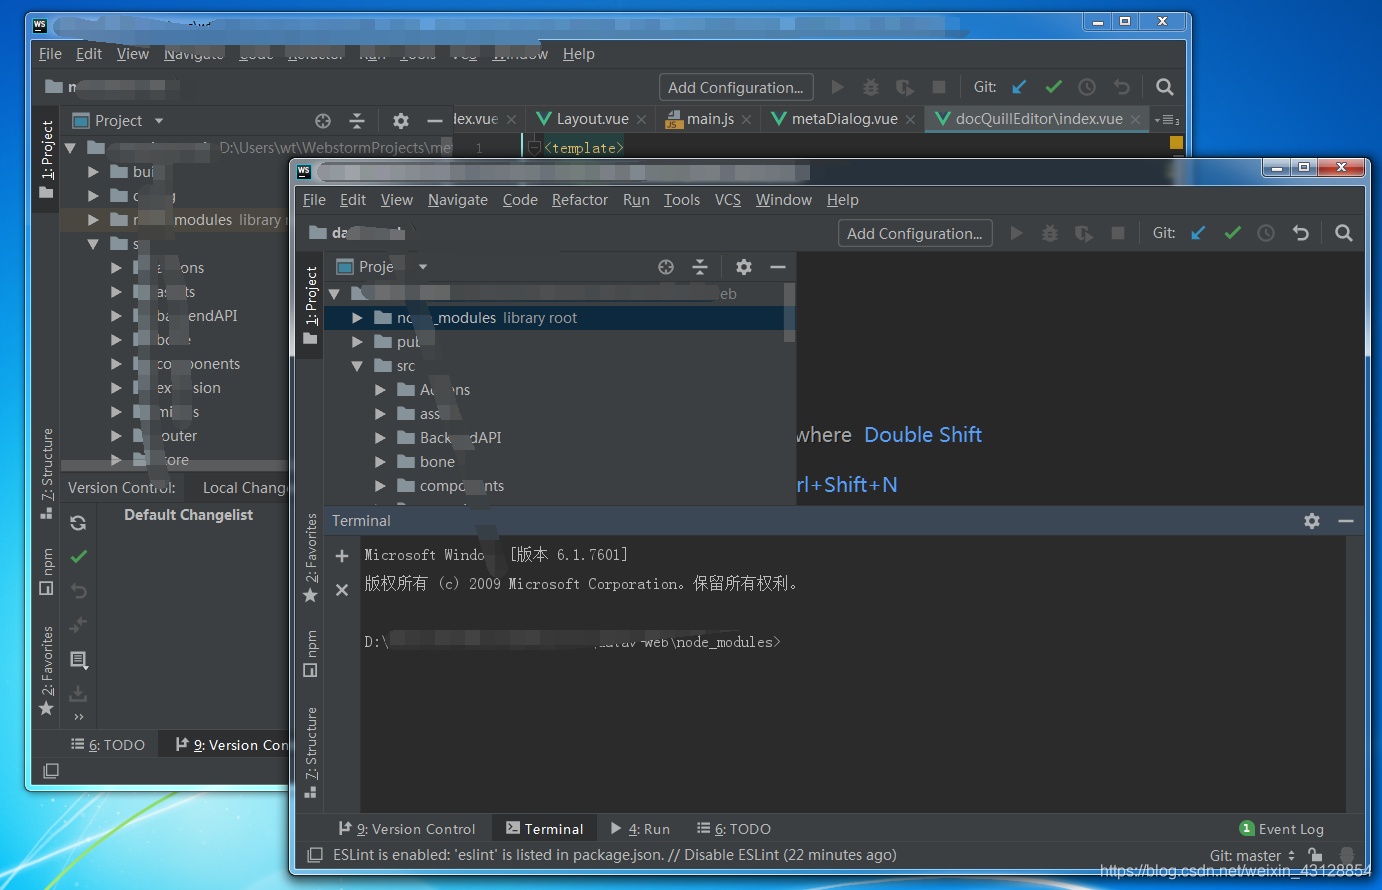Expand the BackendAPI folder in front window
Screen dimensions: 1382x890
380,438
